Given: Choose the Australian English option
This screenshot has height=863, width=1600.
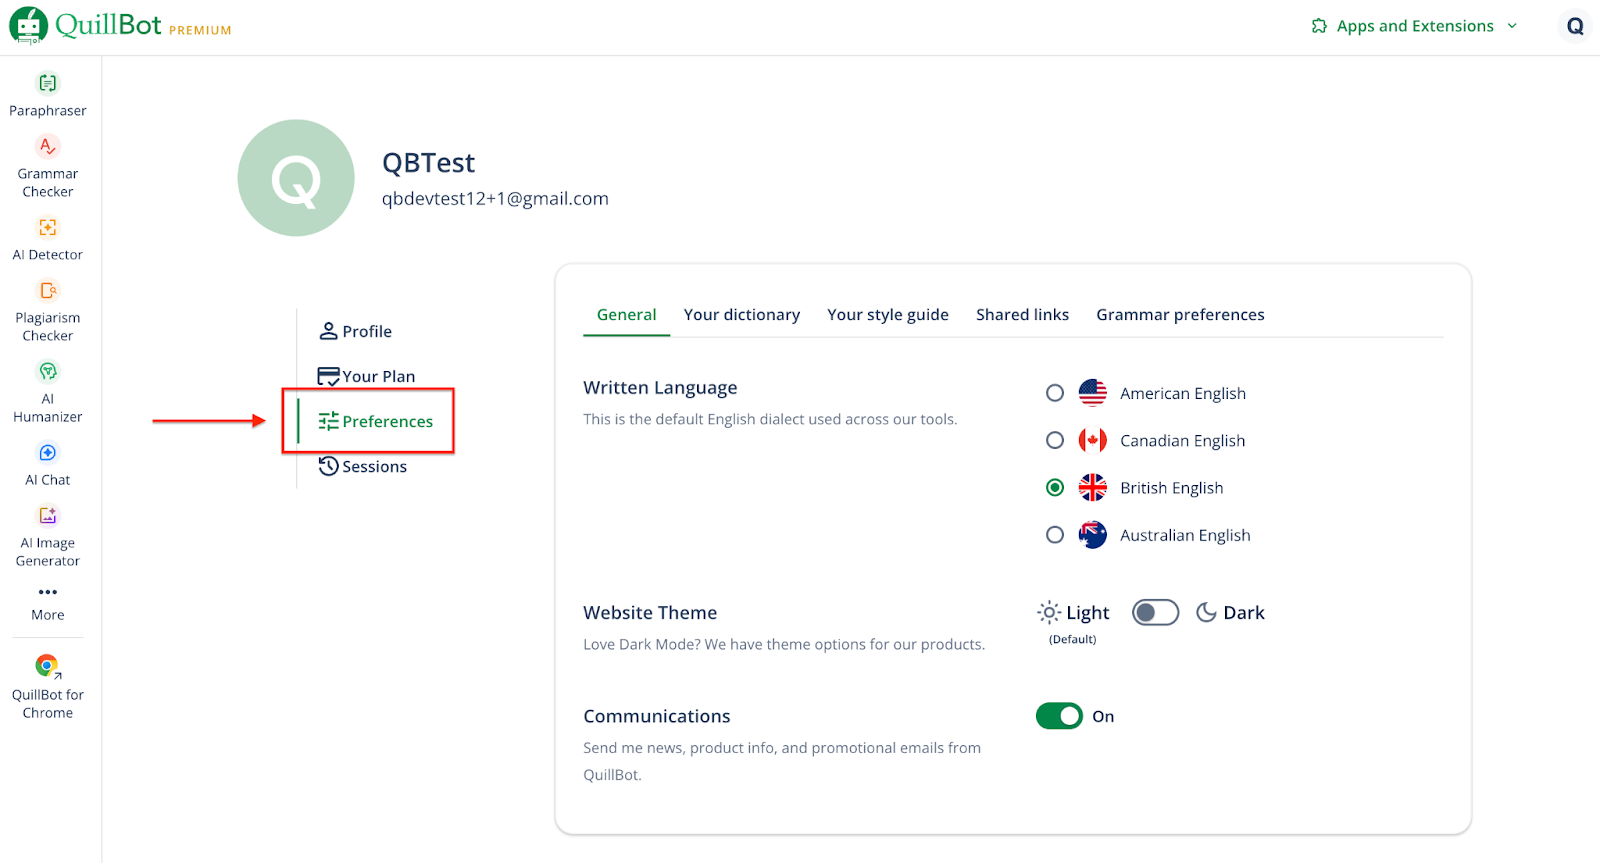Looking at the screenshot, I should (1054, 535).
